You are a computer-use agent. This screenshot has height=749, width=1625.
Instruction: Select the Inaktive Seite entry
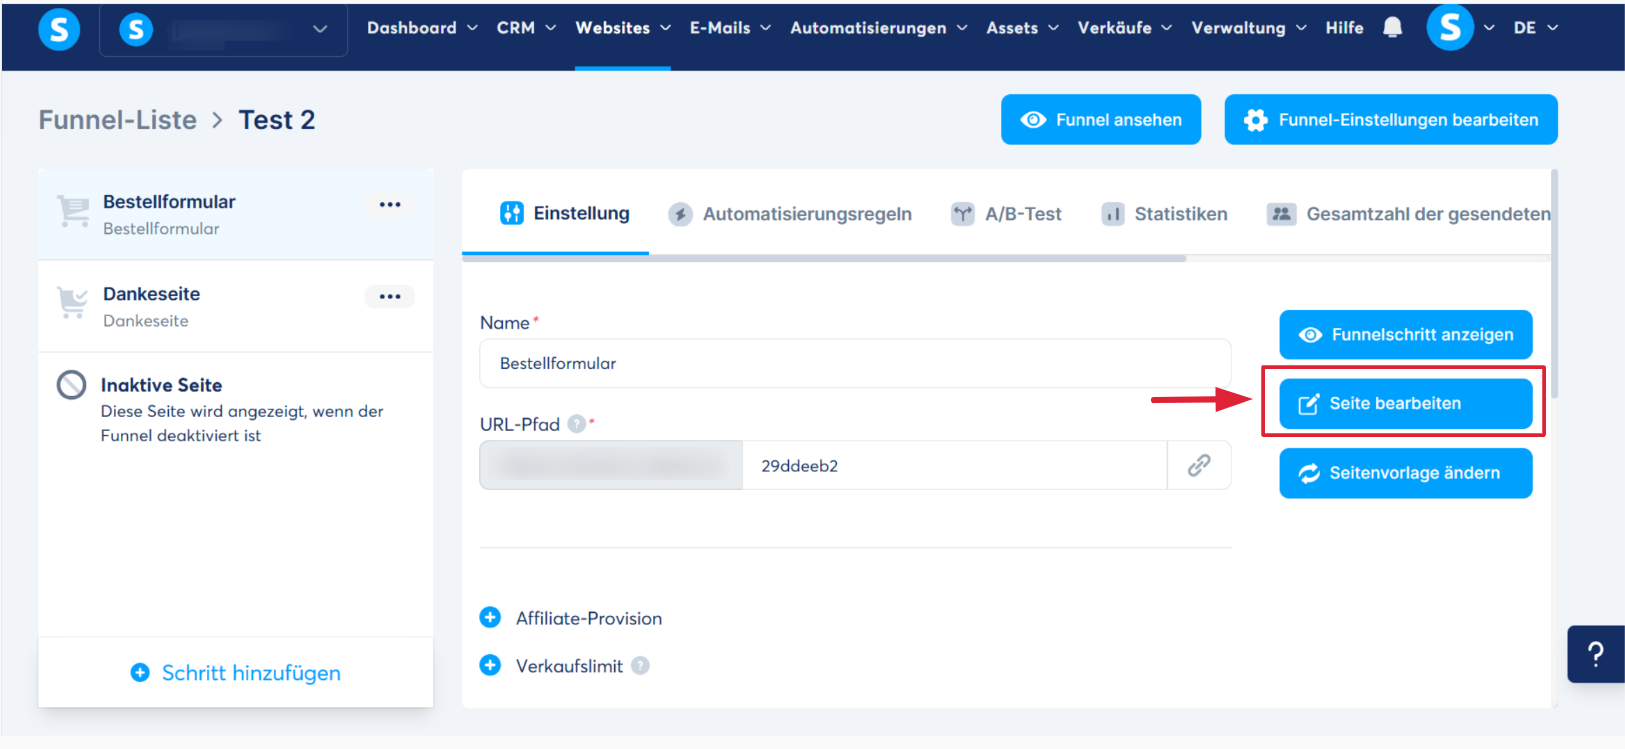pos(236,409)
